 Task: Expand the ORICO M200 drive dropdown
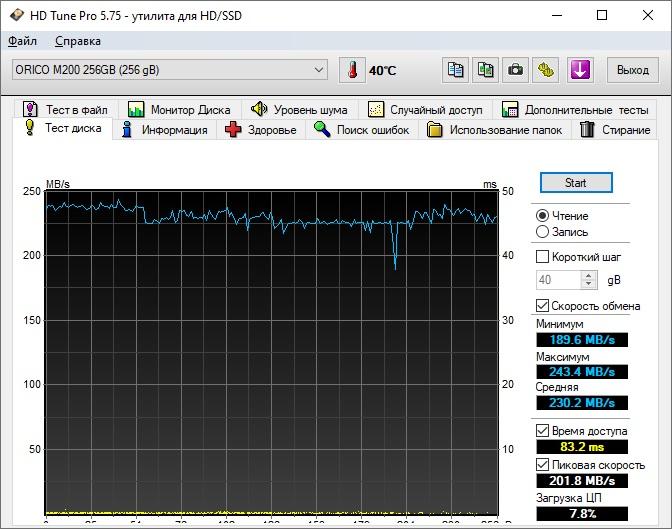point(319,70)
